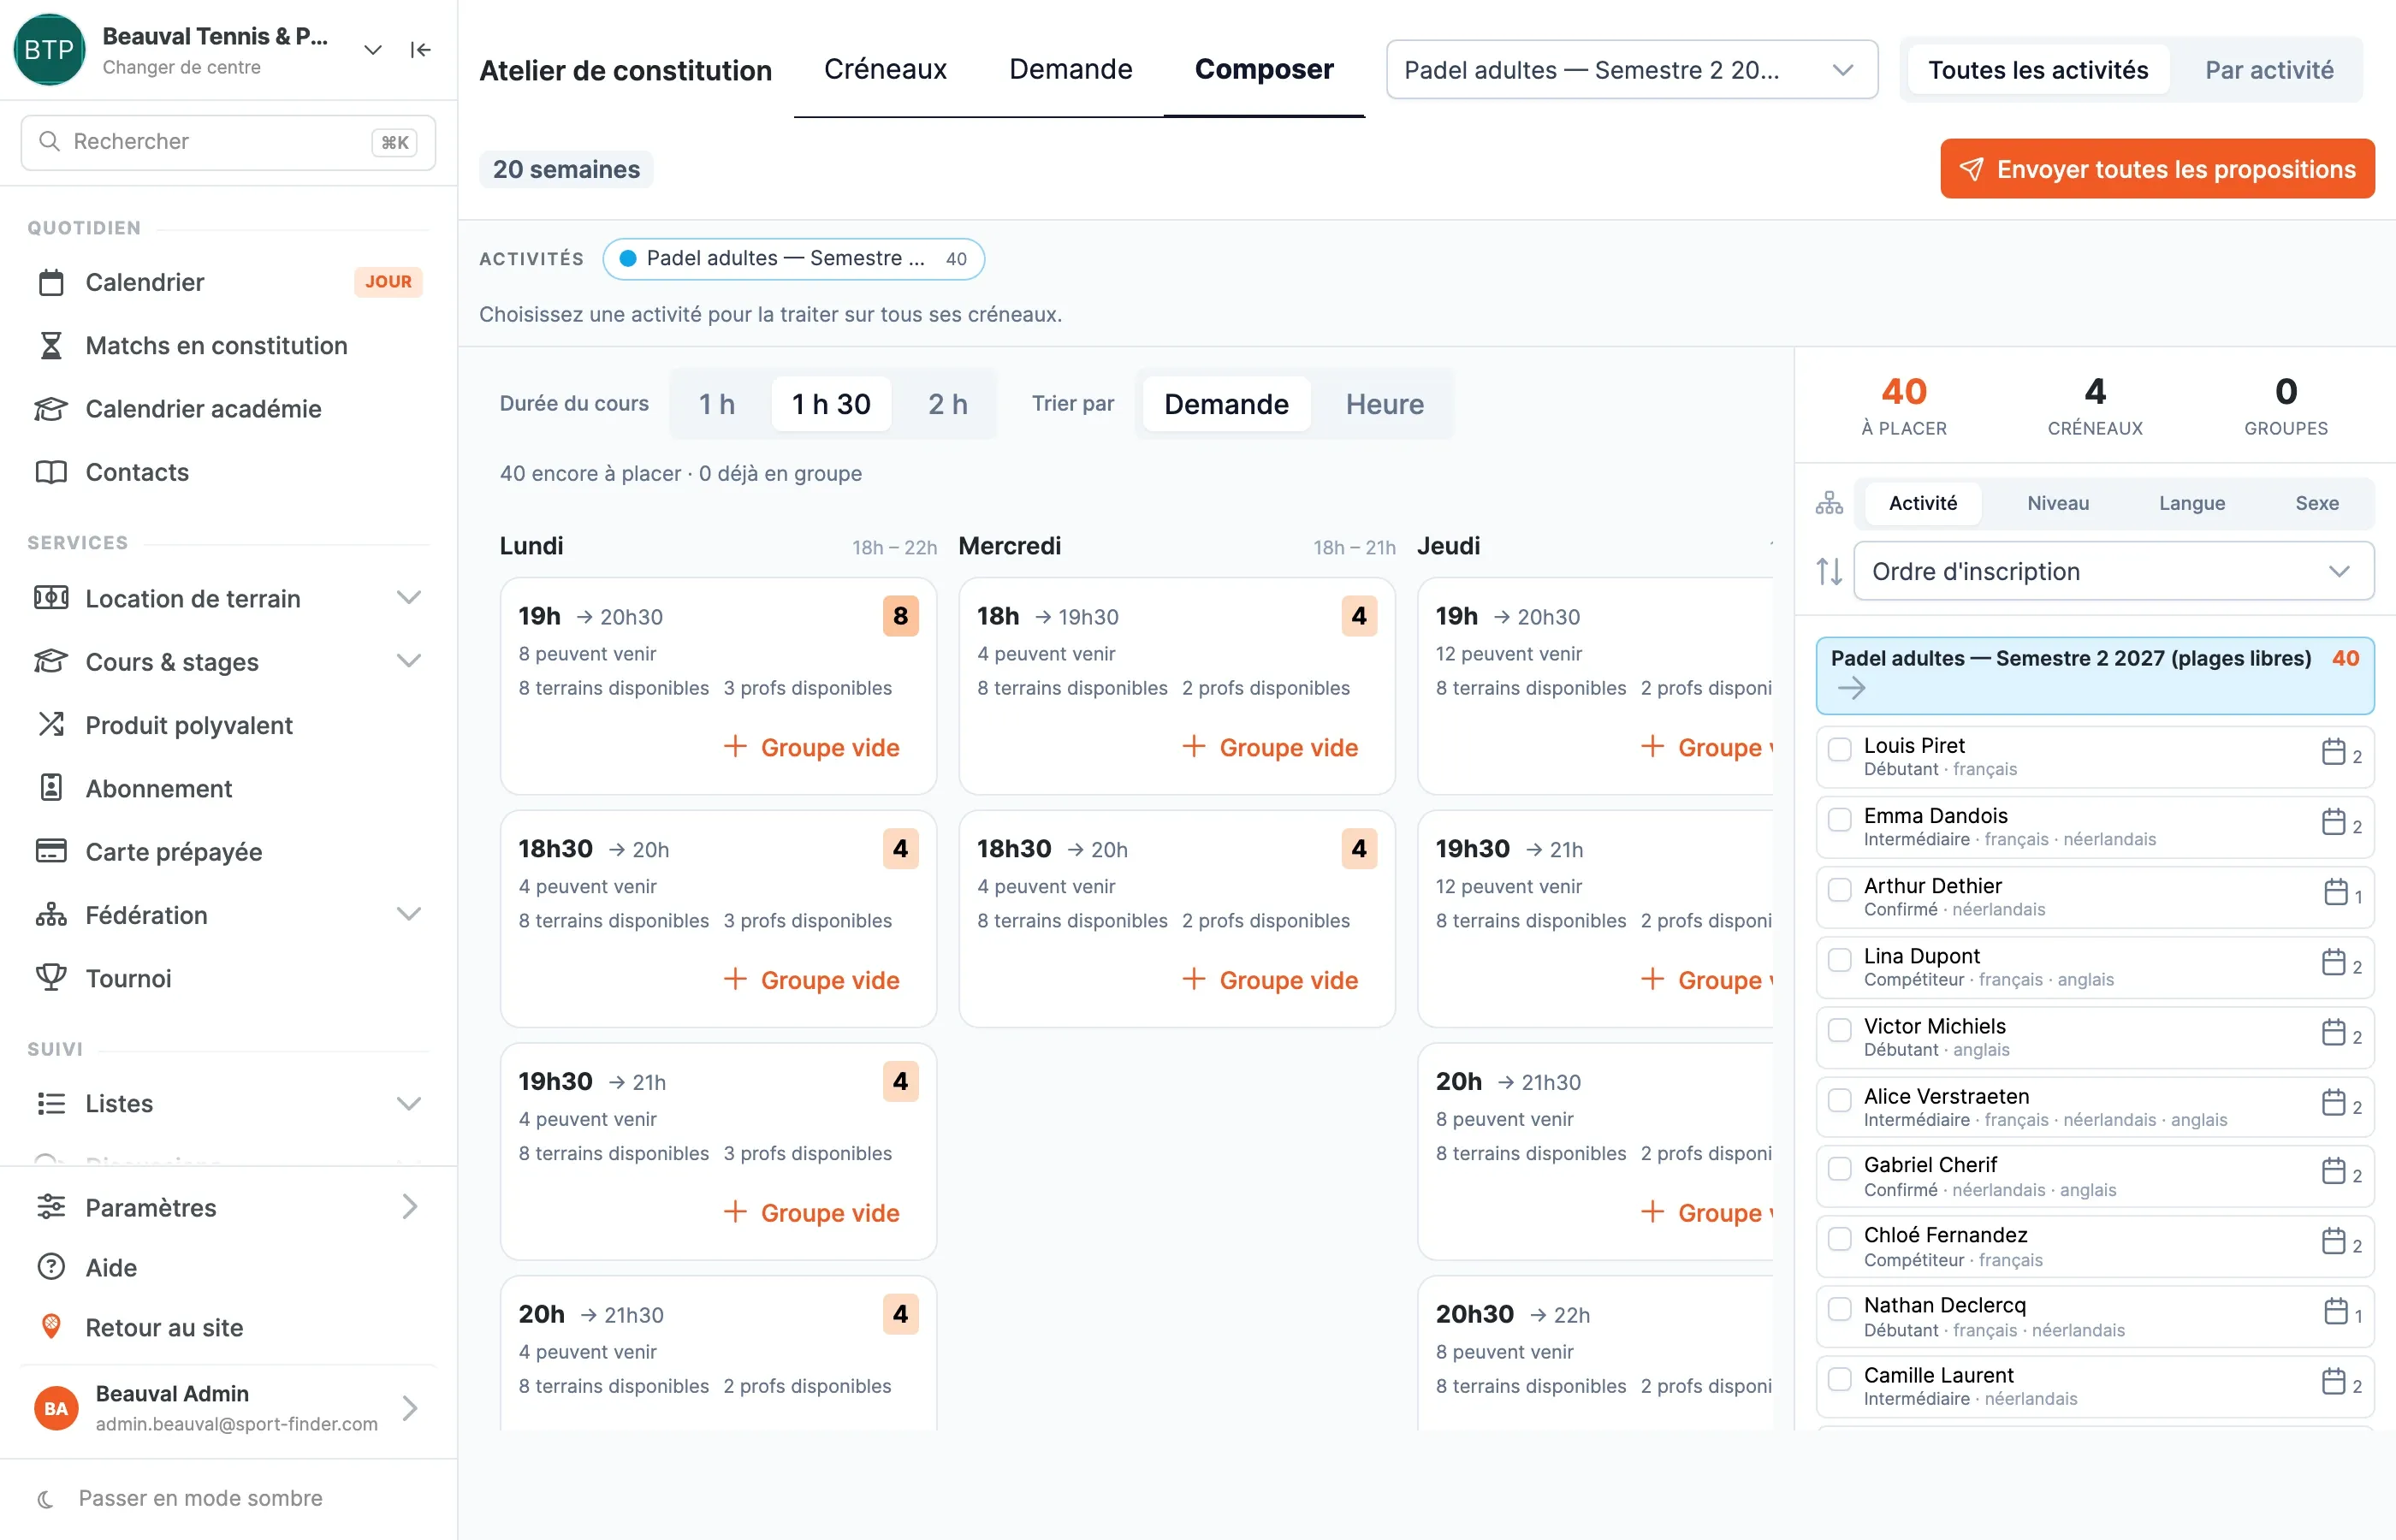This screenshot has width=2396, height=1540.
Task: Click Envoyer toutes les propositions button
Action: [x=2157, y=169]
